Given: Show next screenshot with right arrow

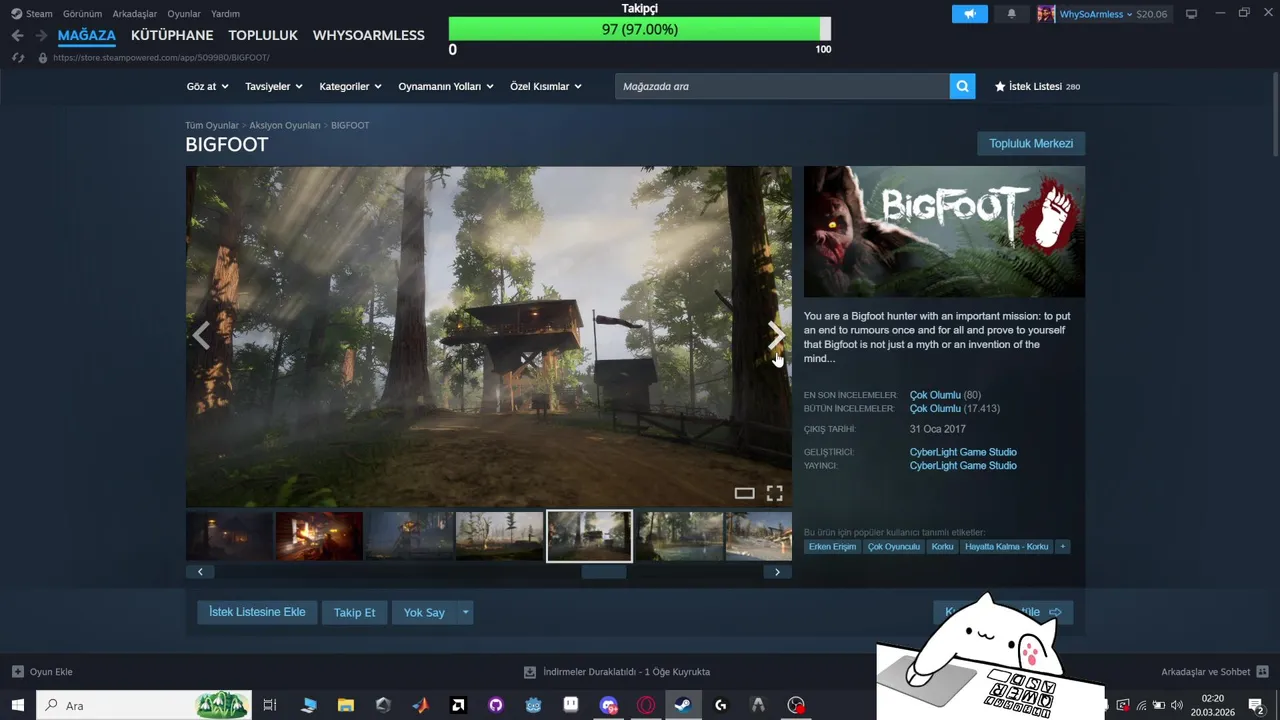Looking at the screenshot, I should click(x=776, y=336).
